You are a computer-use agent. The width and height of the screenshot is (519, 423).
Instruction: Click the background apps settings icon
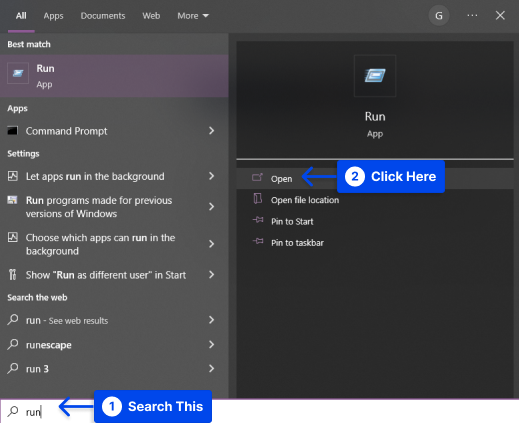(x=13, y=176)
